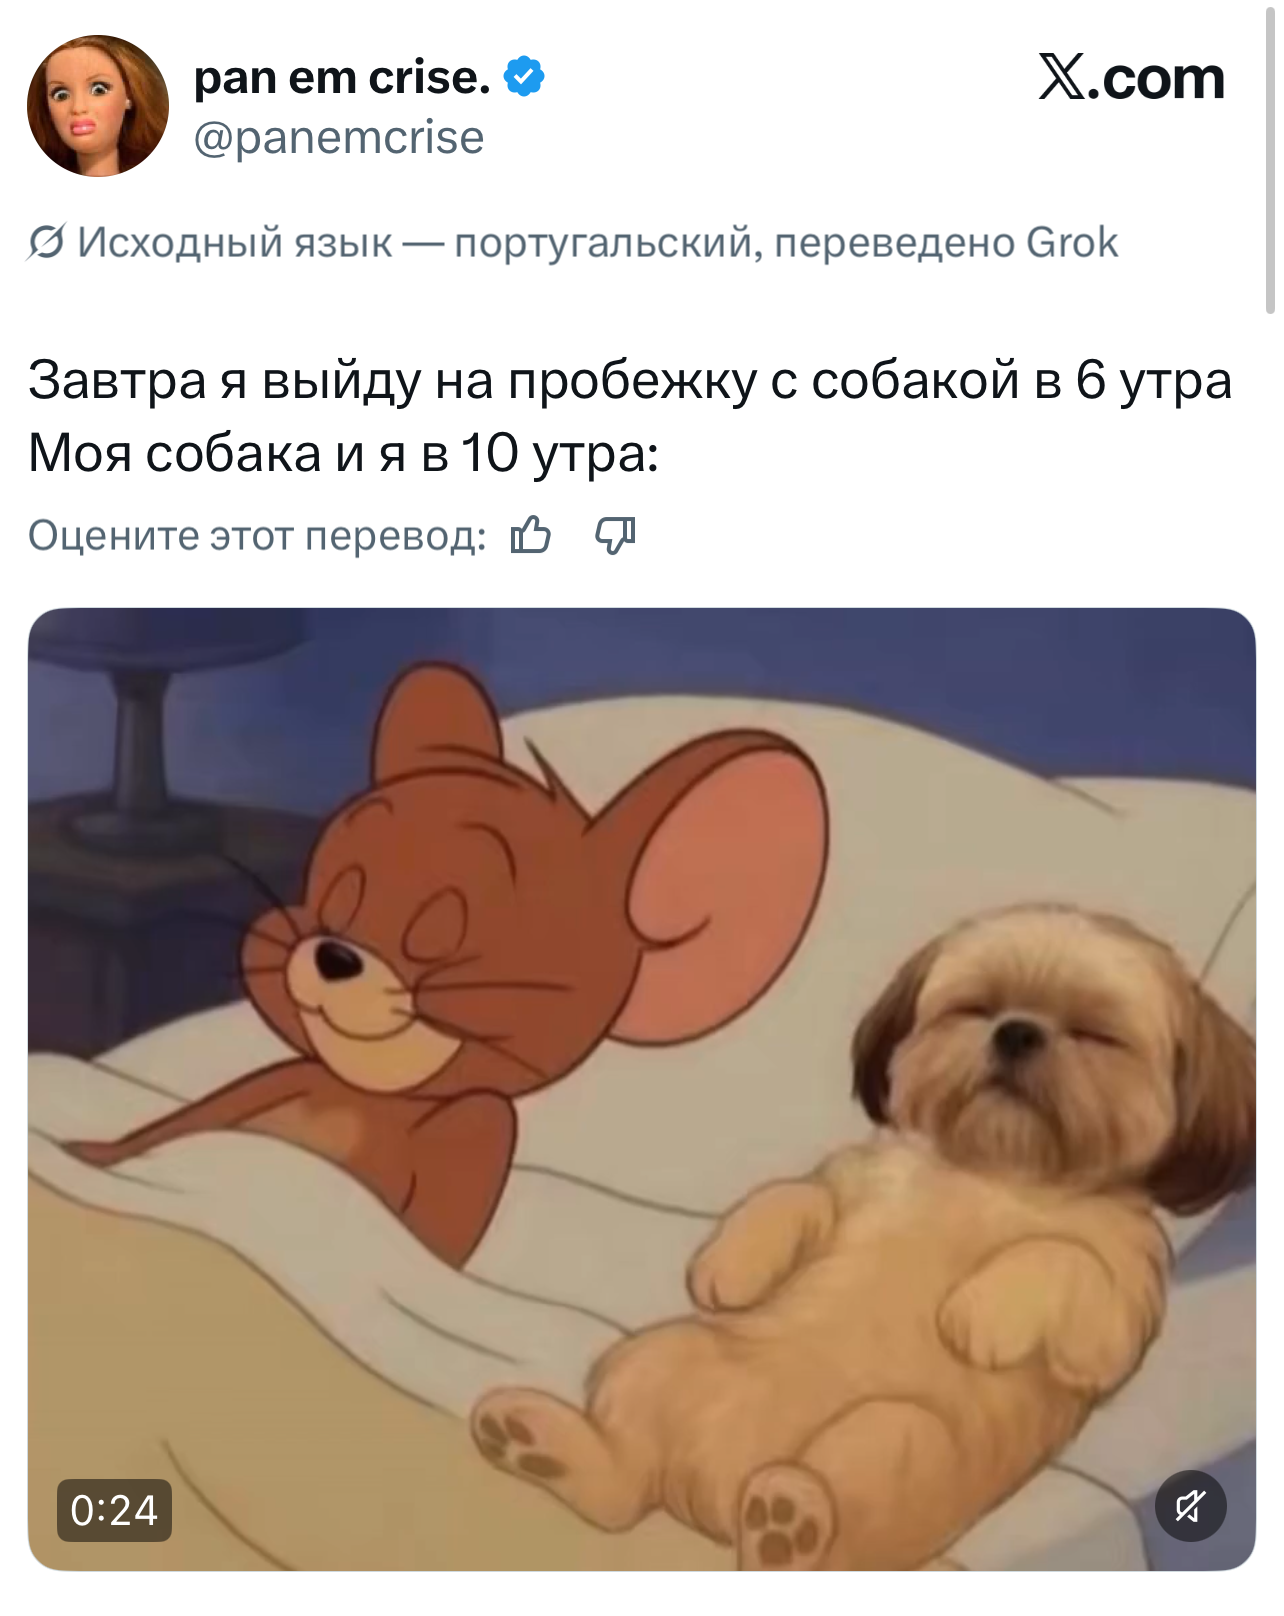The height and width of the screenshot is (1616, 1284).
Task: Click the vertical scrollbar on the right edge
Action: click(x=1271, y=160)
